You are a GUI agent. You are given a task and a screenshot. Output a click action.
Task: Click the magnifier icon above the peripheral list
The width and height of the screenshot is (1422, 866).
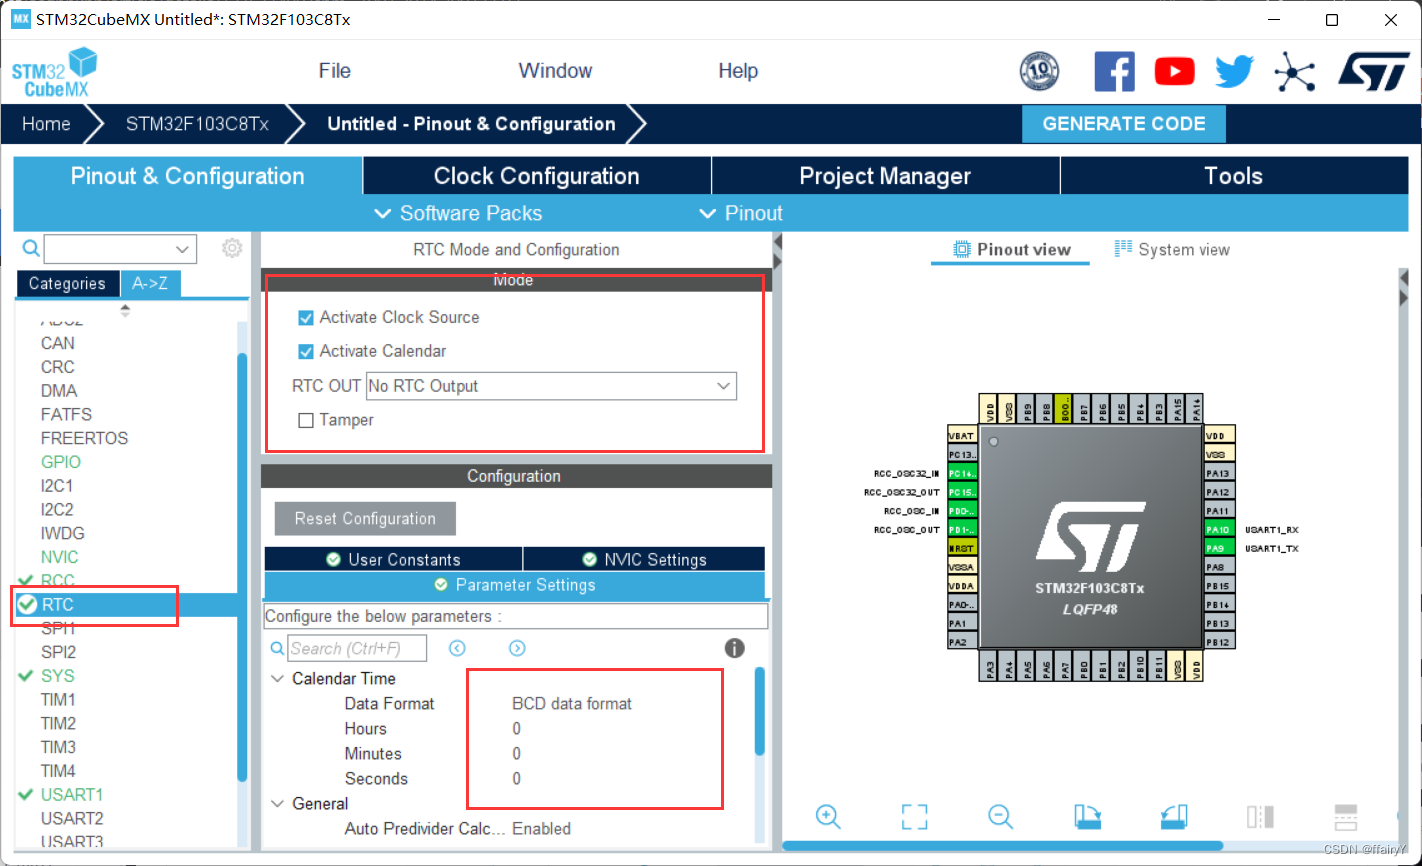(31, 248)
